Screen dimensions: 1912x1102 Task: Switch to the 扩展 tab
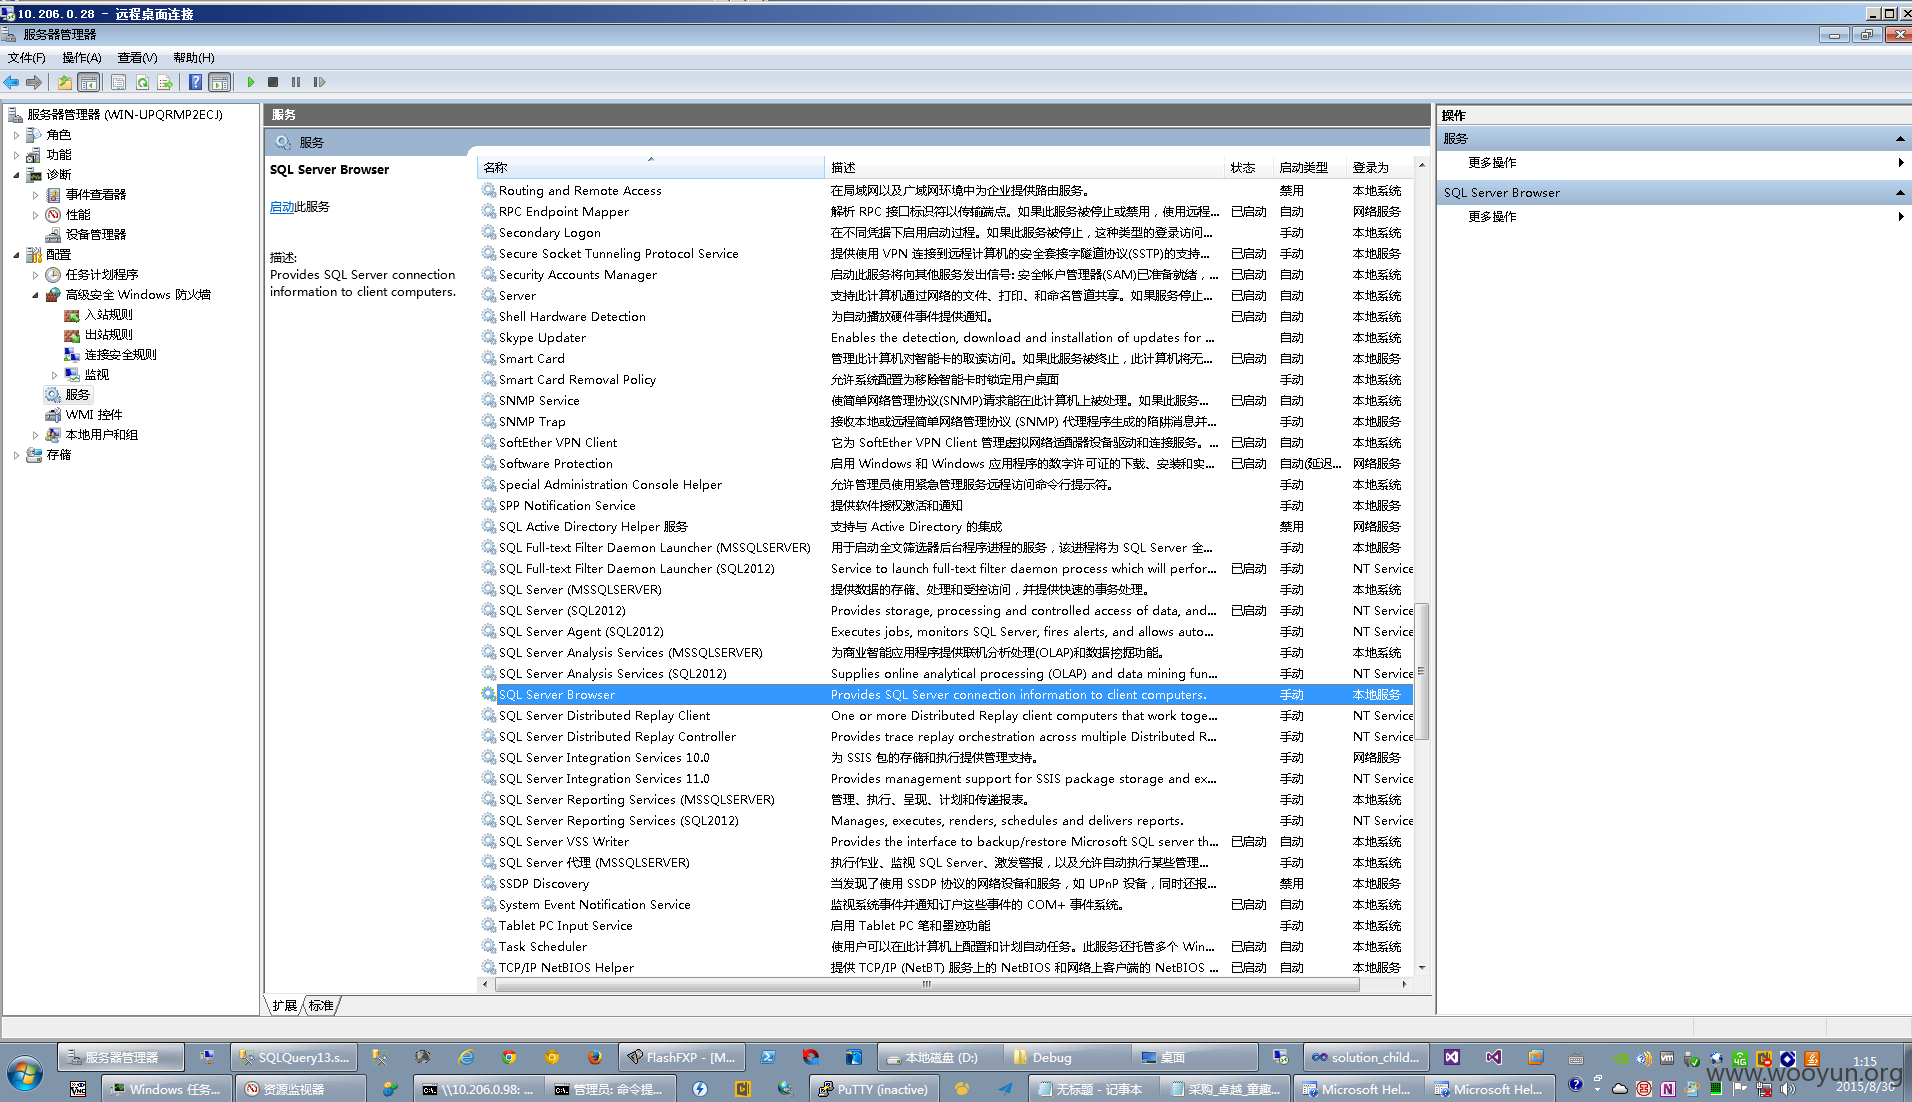point(285,1005)
